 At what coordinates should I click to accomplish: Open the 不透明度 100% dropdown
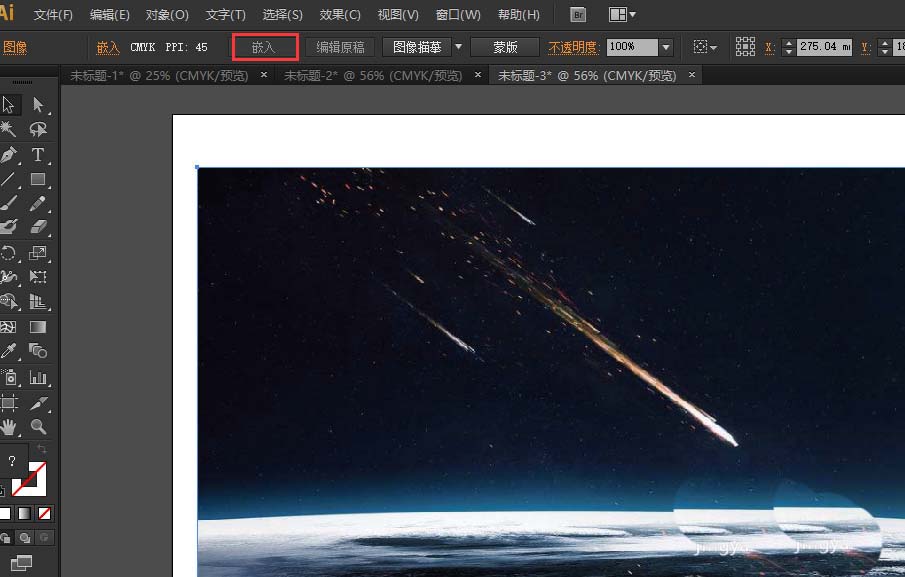(664, 47)
